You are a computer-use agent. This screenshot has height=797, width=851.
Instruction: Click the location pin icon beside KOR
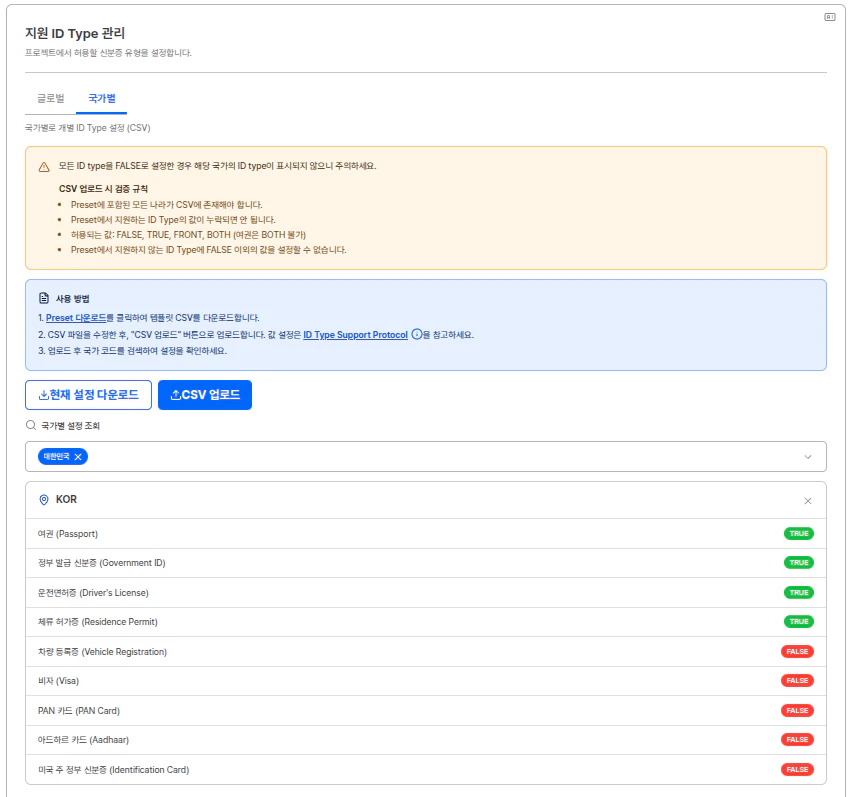pos(44,500)
